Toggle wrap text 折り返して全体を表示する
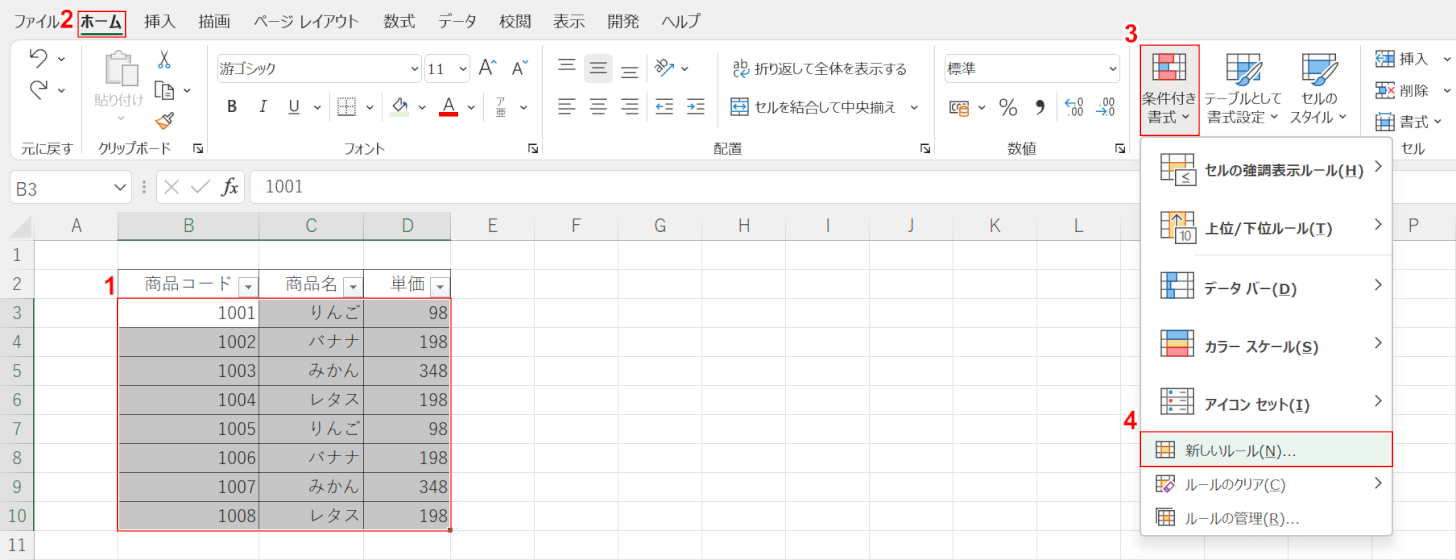Viewport: 1456px width, 560px height. pyautogui.click(x=819, y=68)
